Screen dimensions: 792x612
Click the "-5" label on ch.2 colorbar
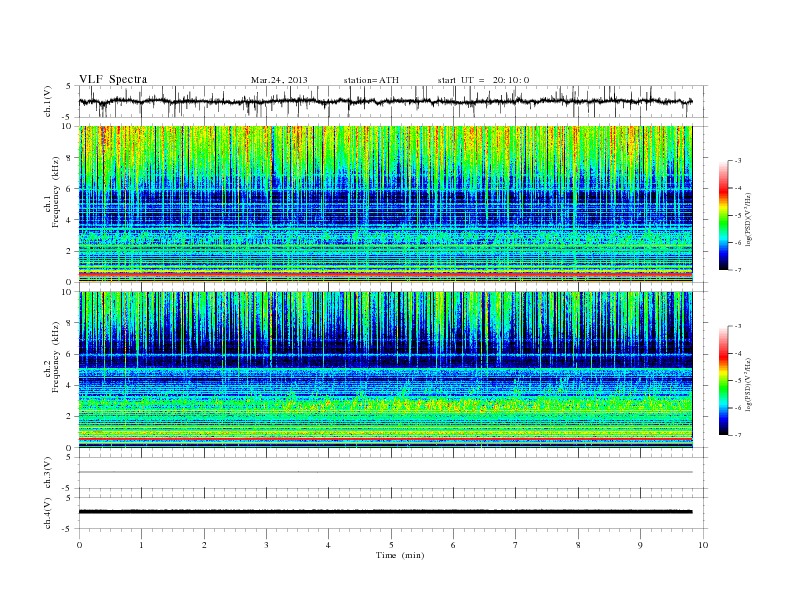point(738,381)
